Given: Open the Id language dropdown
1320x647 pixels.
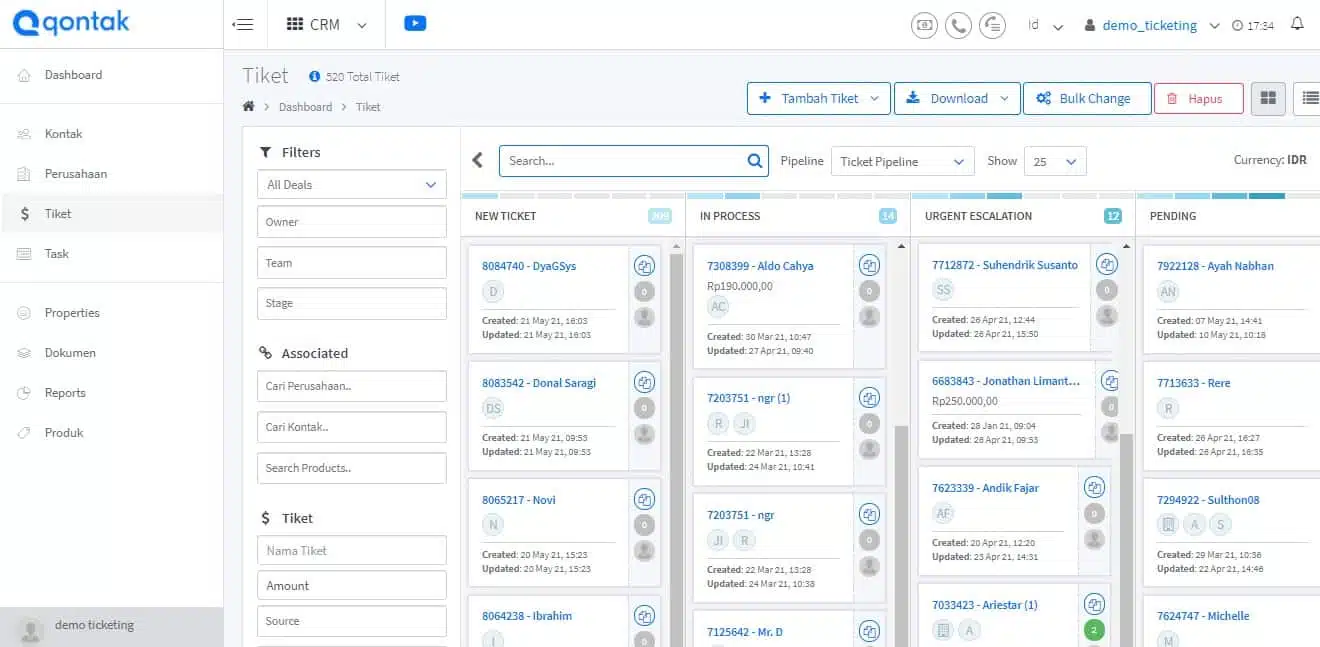Looking at the screenshot, I should 1045,26.
